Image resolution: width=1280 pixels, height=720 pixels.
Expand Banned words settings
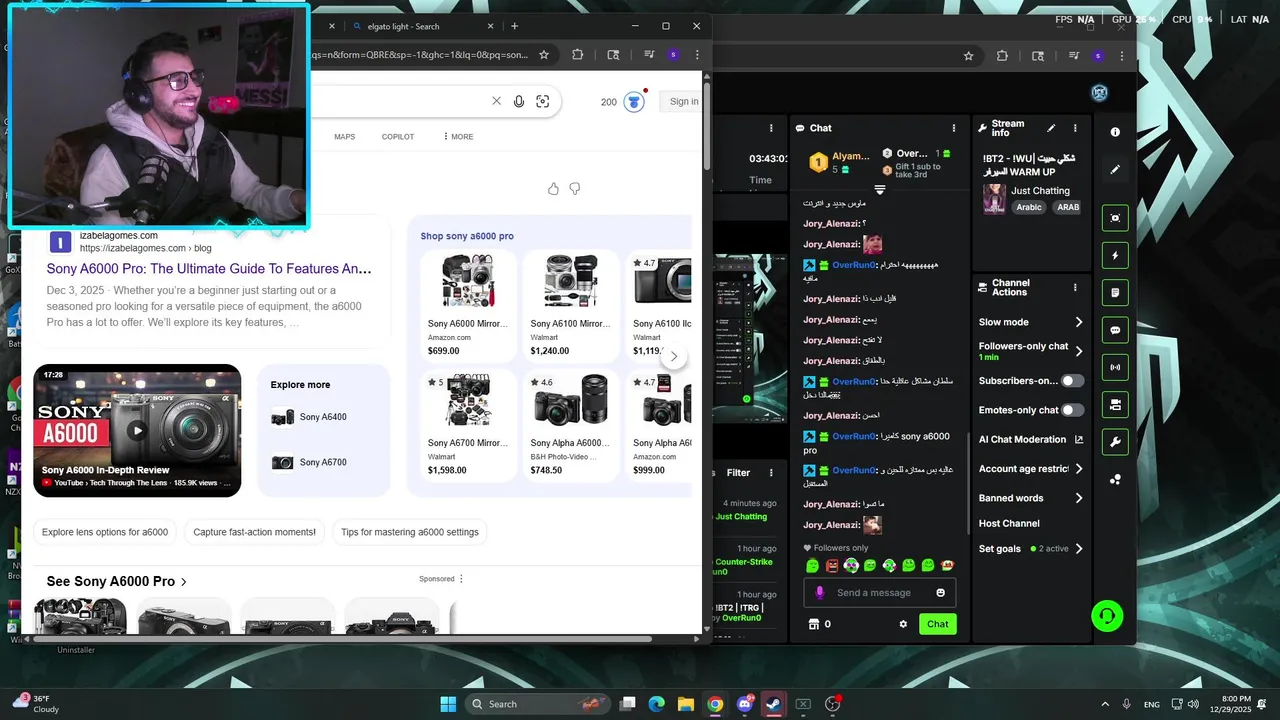point(1031,498)
